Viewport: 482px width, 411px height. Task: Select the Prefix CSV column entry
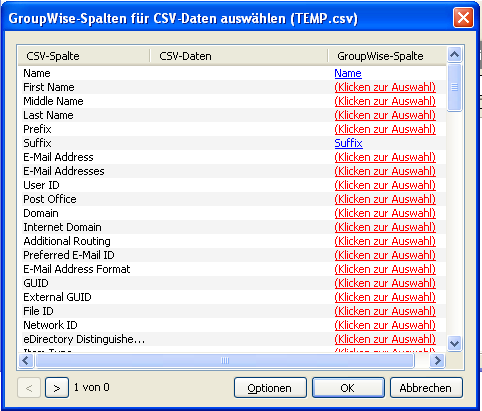point(37,129)
